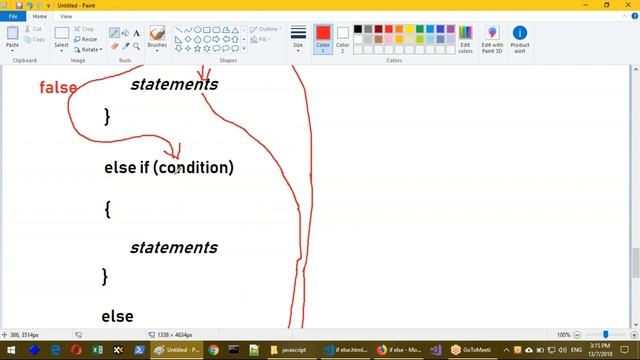Viewport: 640px width, 360px height.
Task: Click the Cut scissors button
Action: click(33, 29)
